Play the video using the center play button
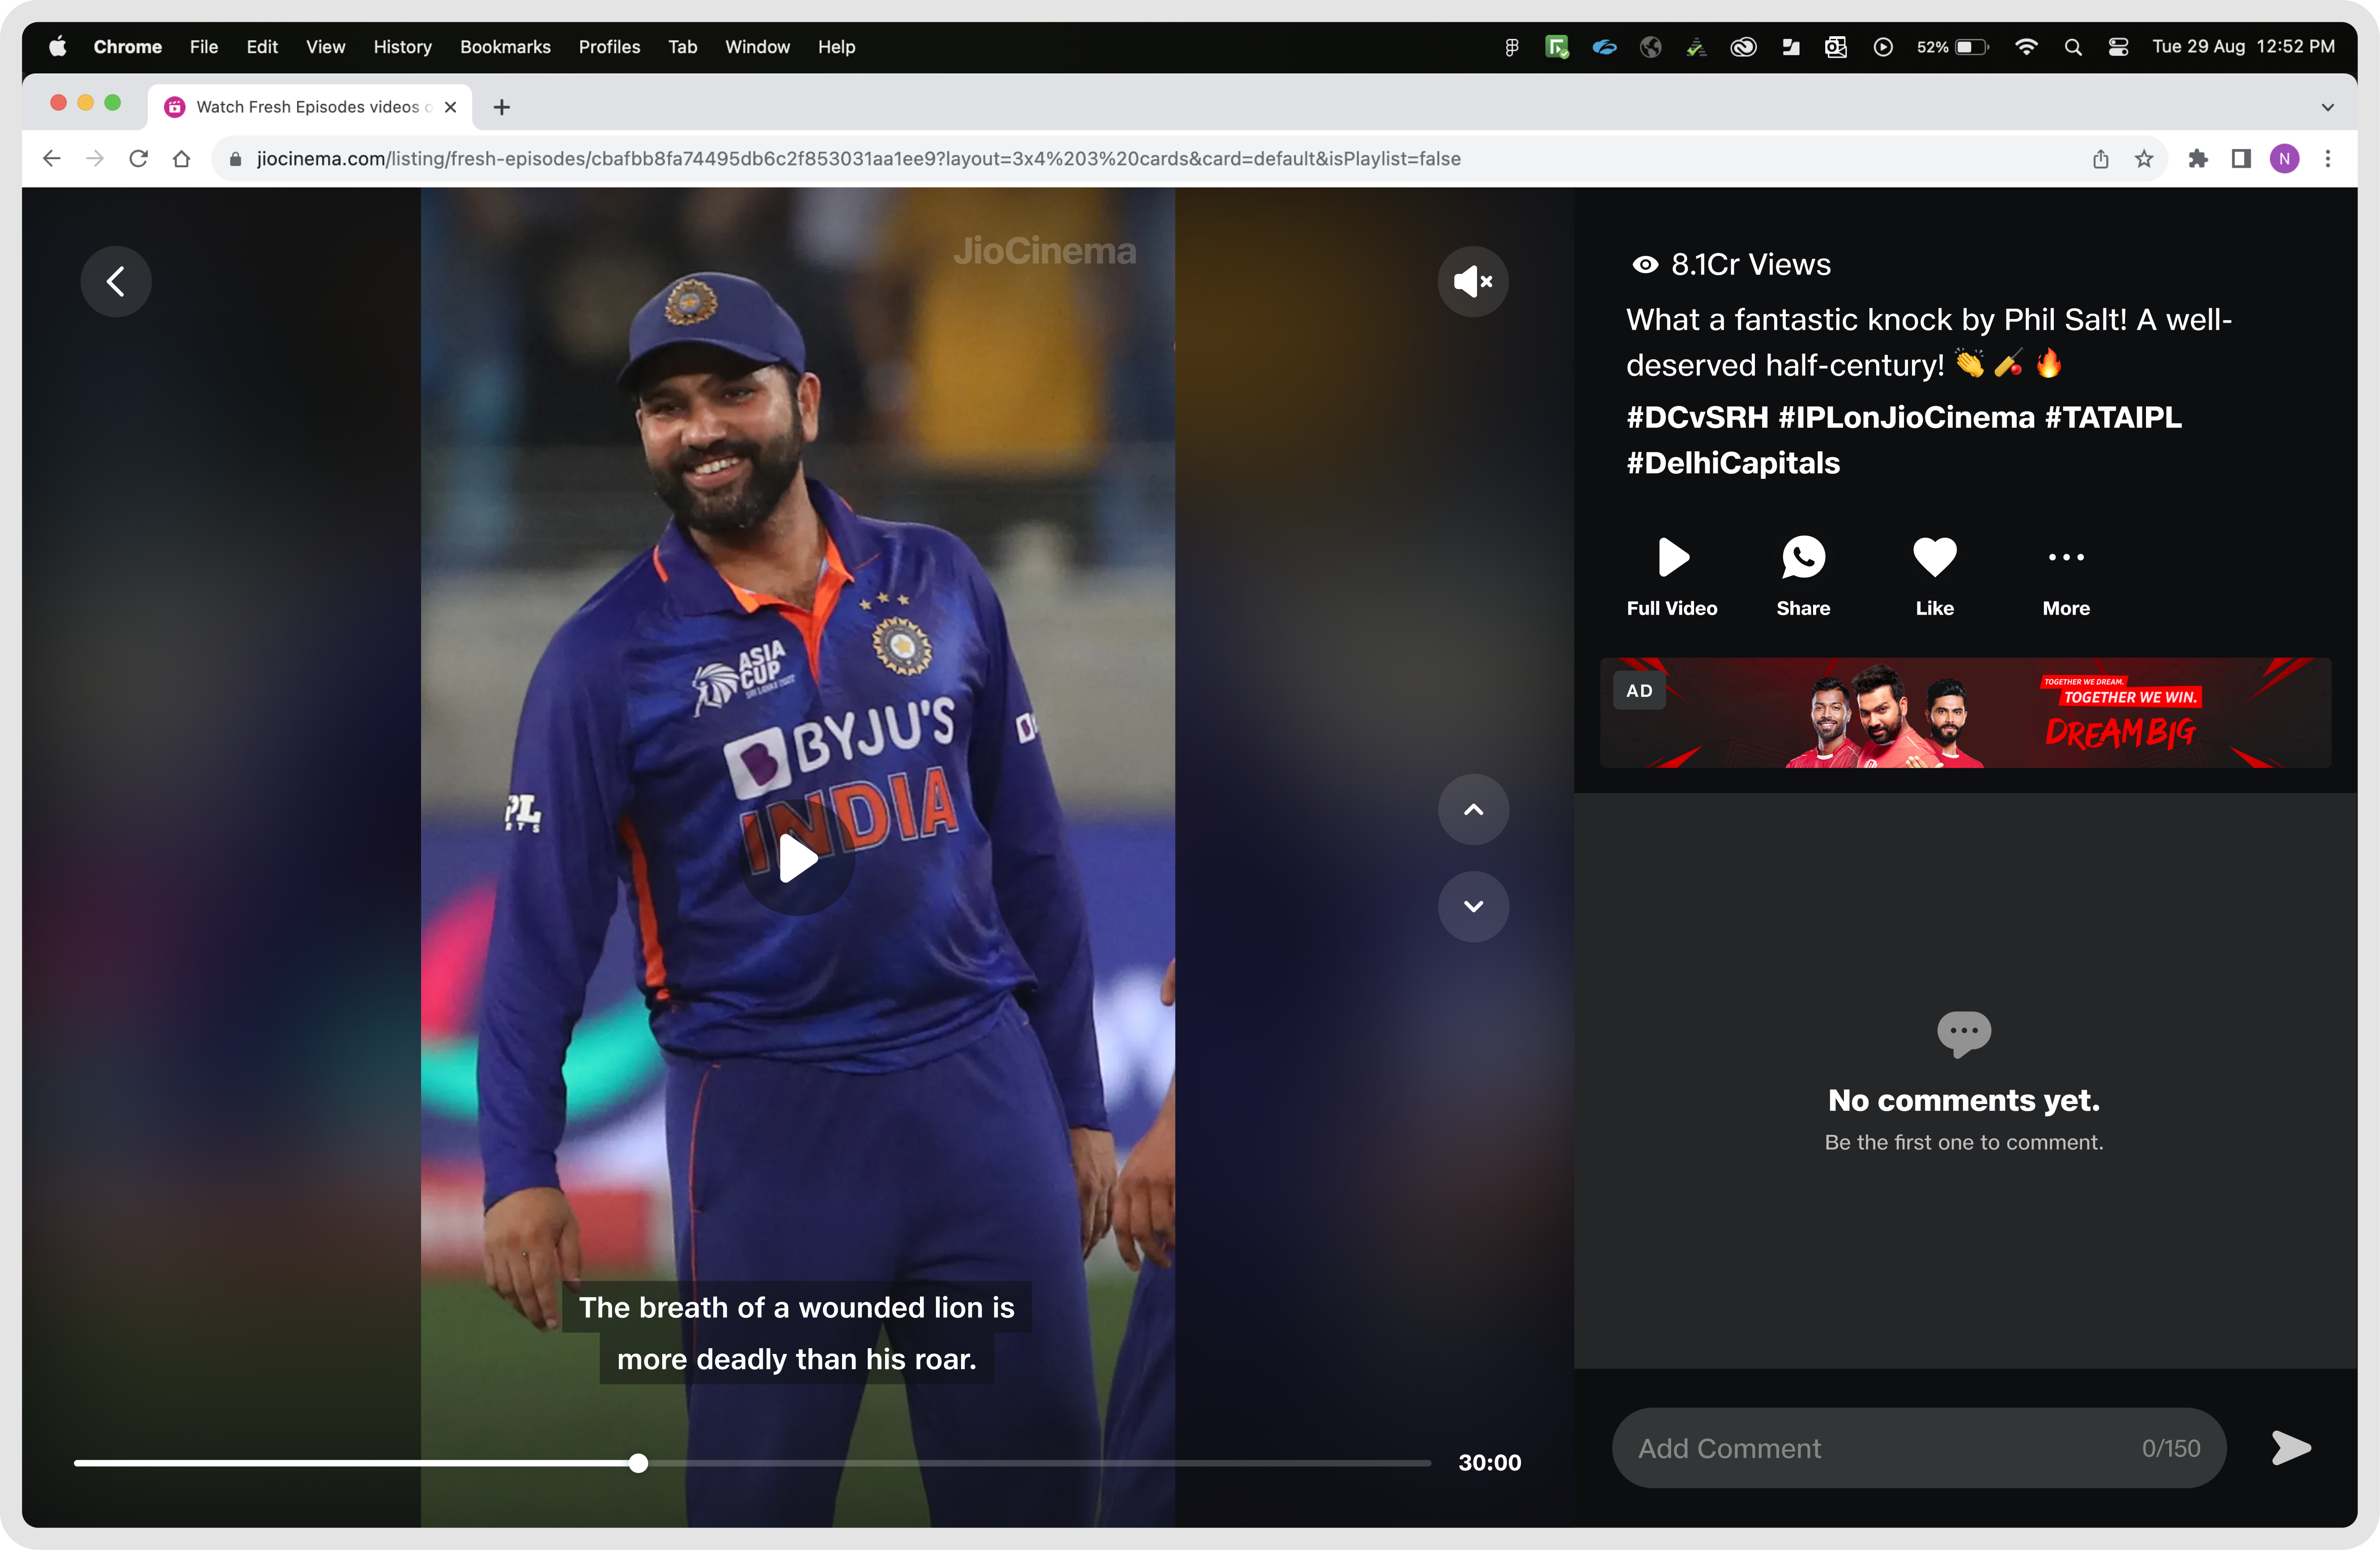 (798, 858)
